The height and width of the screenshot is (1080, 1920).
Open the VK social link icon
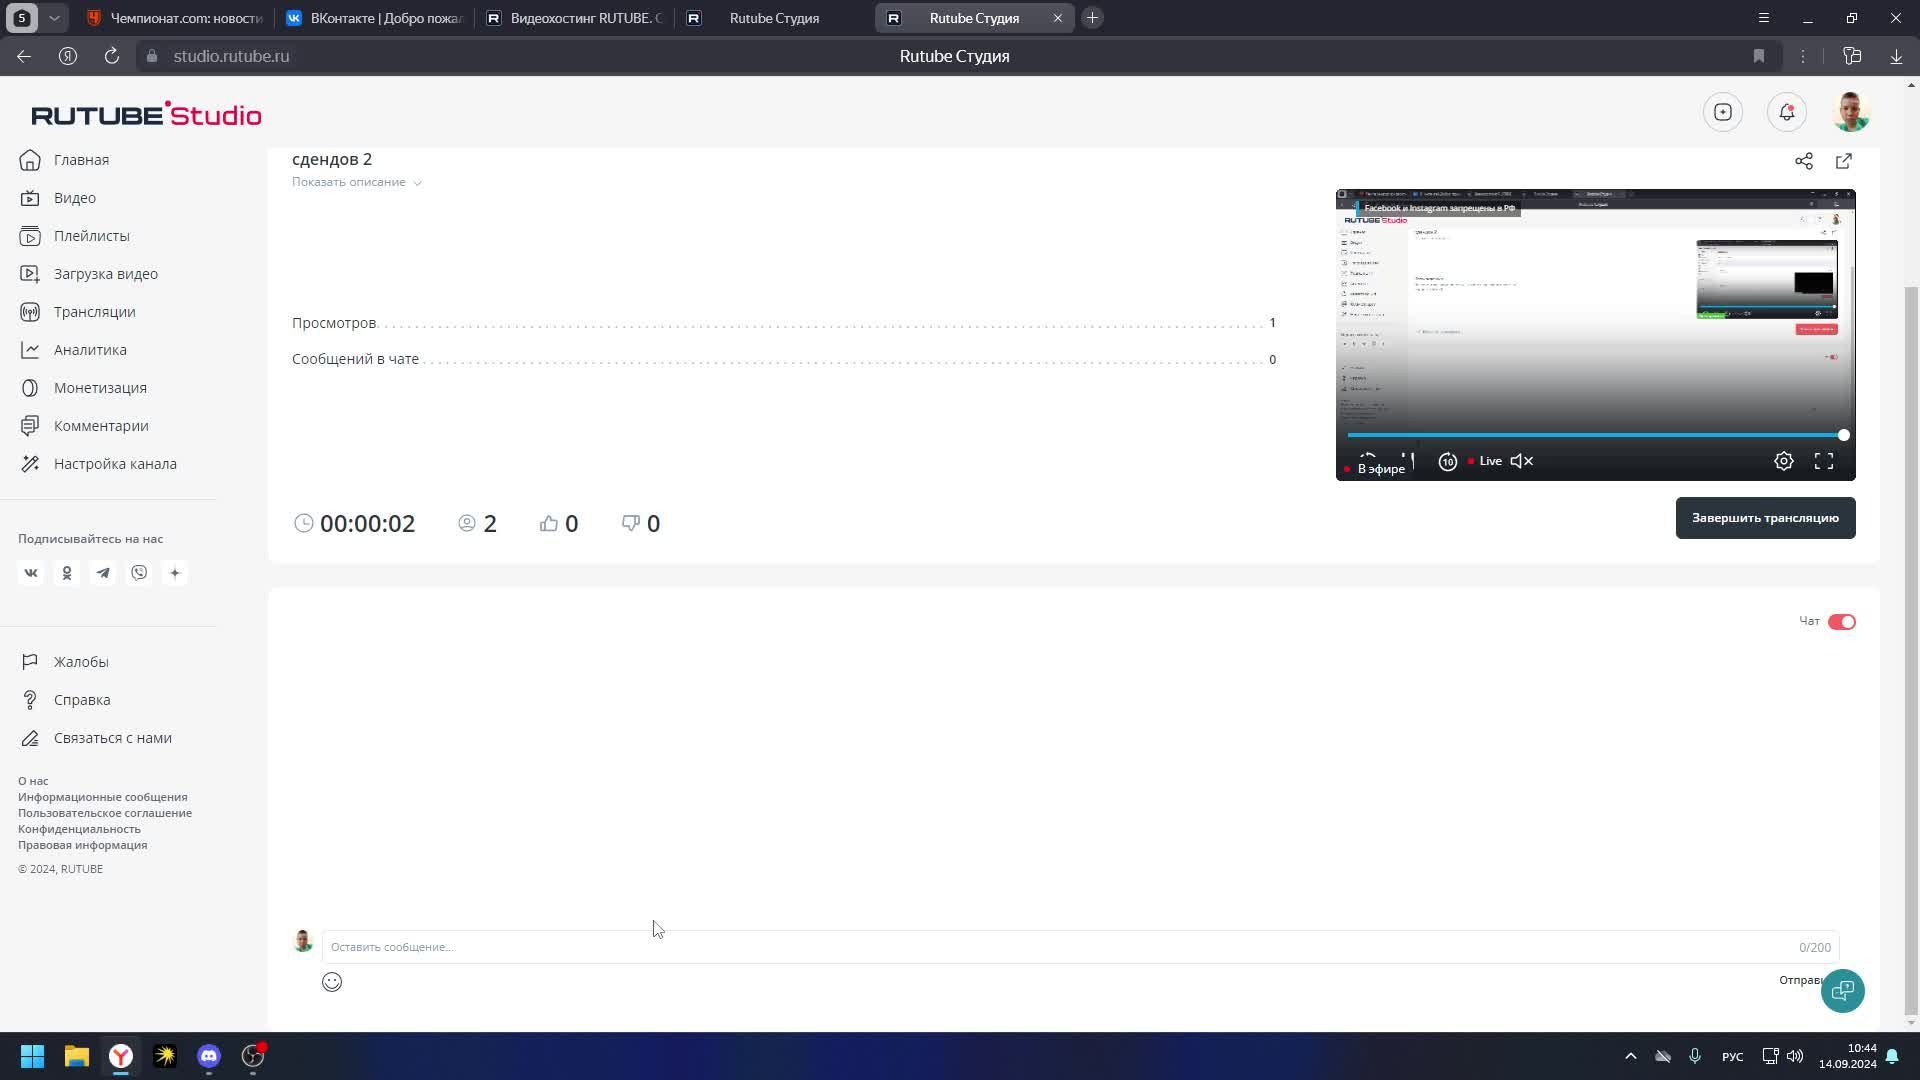[31, 573]
